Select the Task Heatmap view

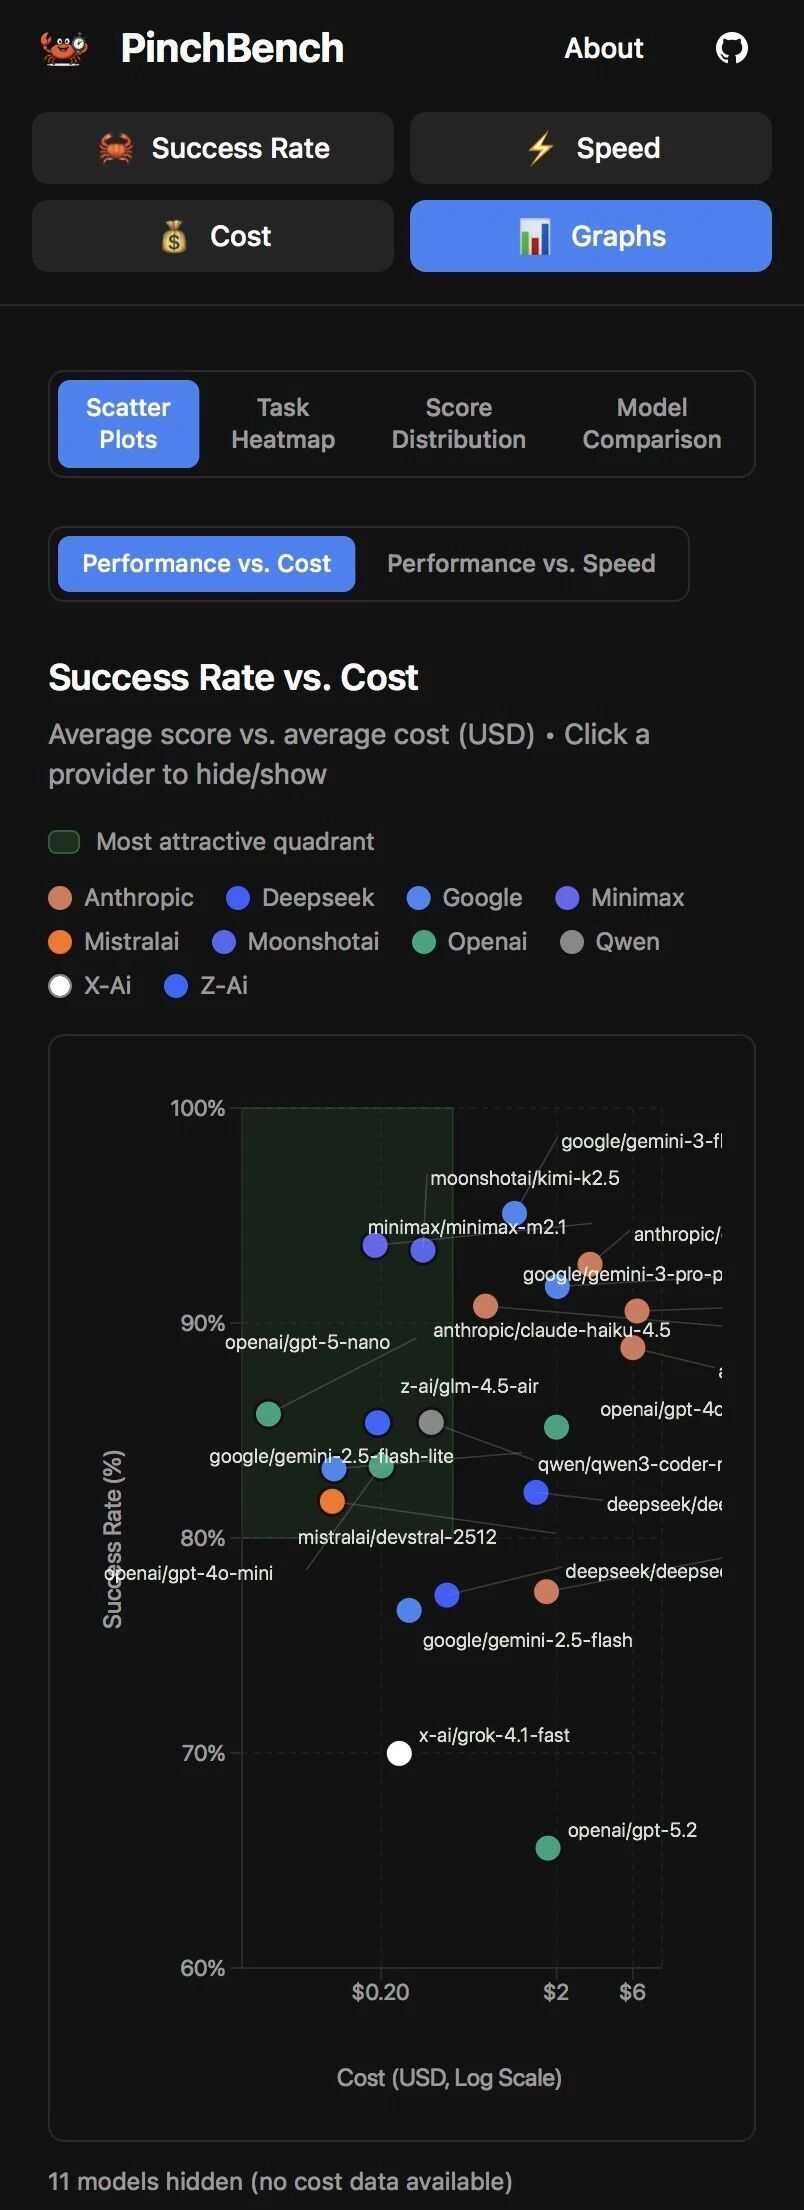tap(283, 423)
